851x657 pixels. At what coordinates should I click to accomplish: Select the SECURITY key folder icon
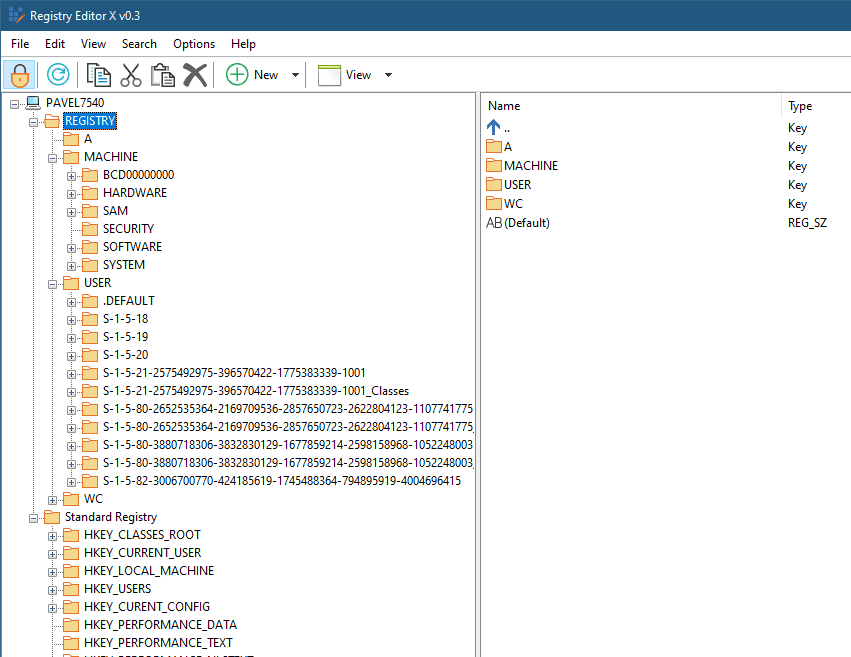[90, 229]
